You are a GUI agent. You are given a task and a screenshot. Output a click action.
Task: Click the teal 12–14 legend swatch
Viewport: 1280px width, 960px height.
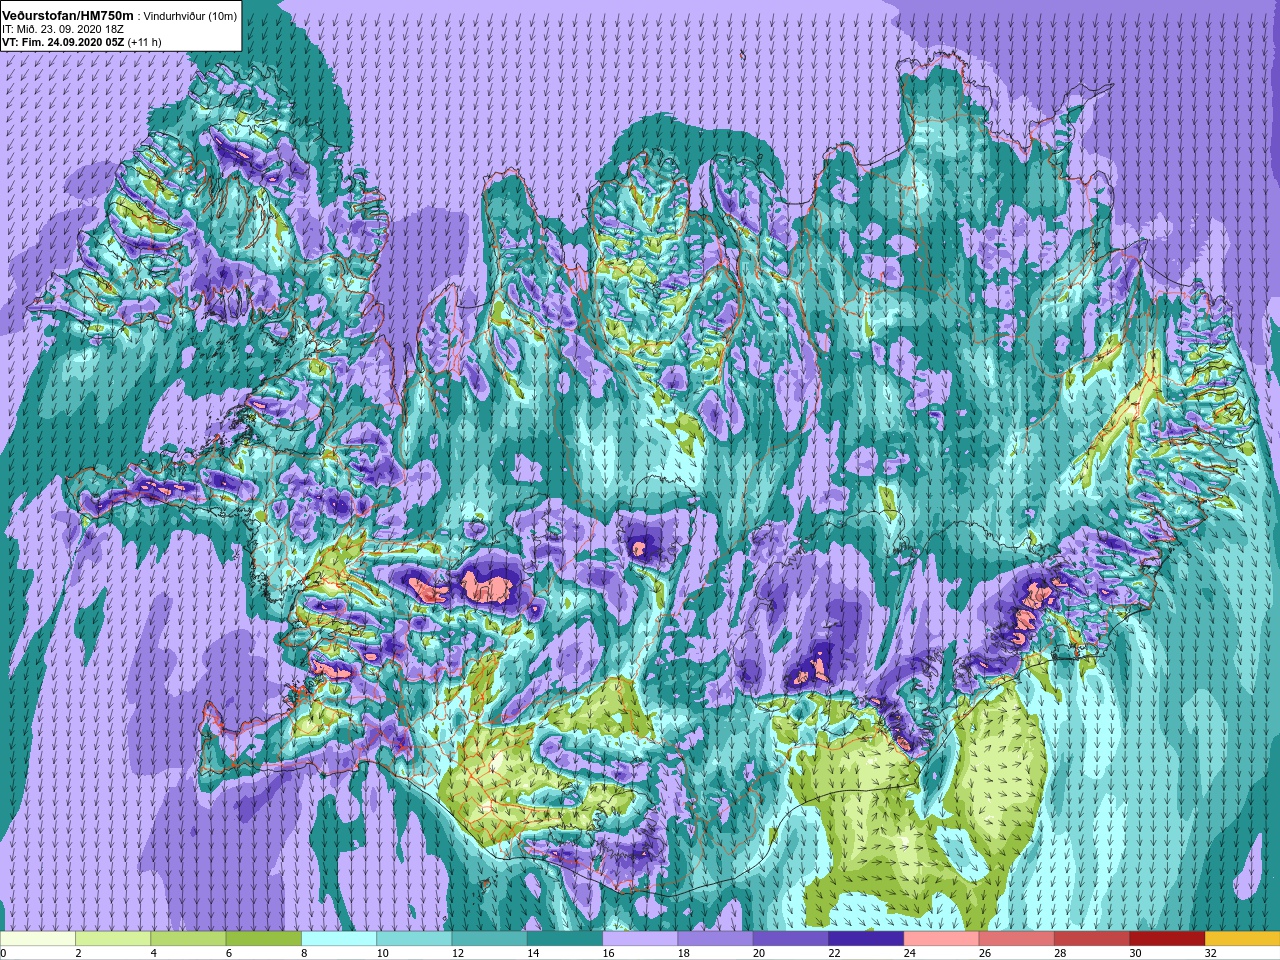(489, 939)
